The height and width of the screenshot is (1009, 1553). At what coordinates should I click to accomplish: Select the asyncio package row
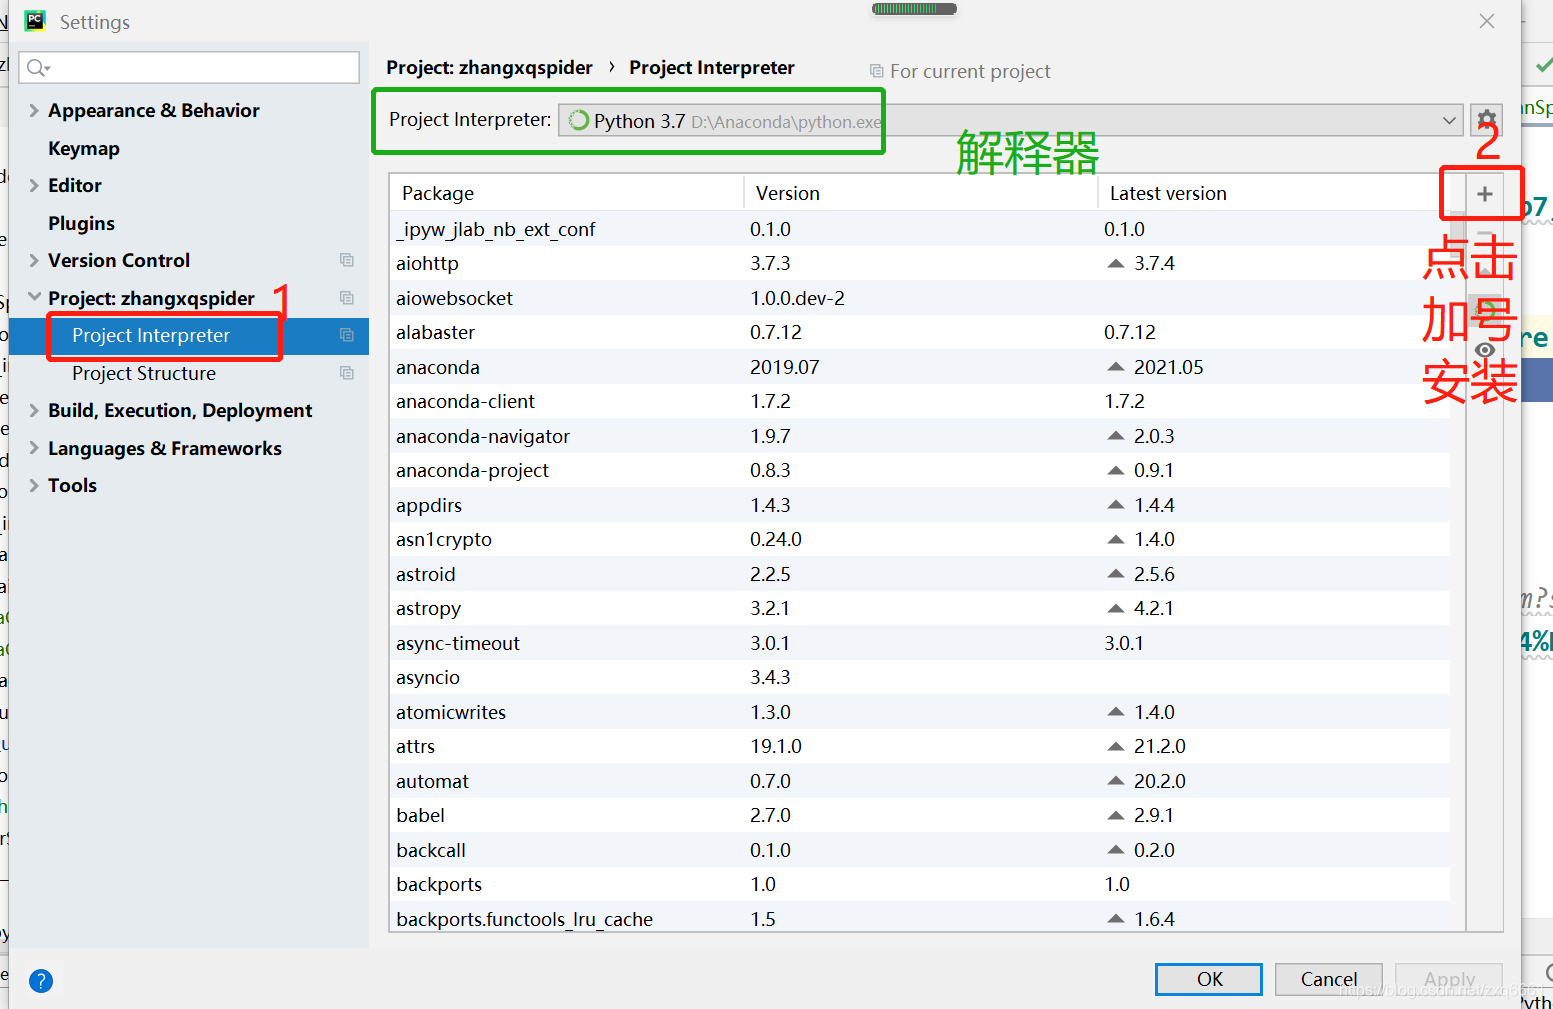pyautogui.click(x=920, y=677)
